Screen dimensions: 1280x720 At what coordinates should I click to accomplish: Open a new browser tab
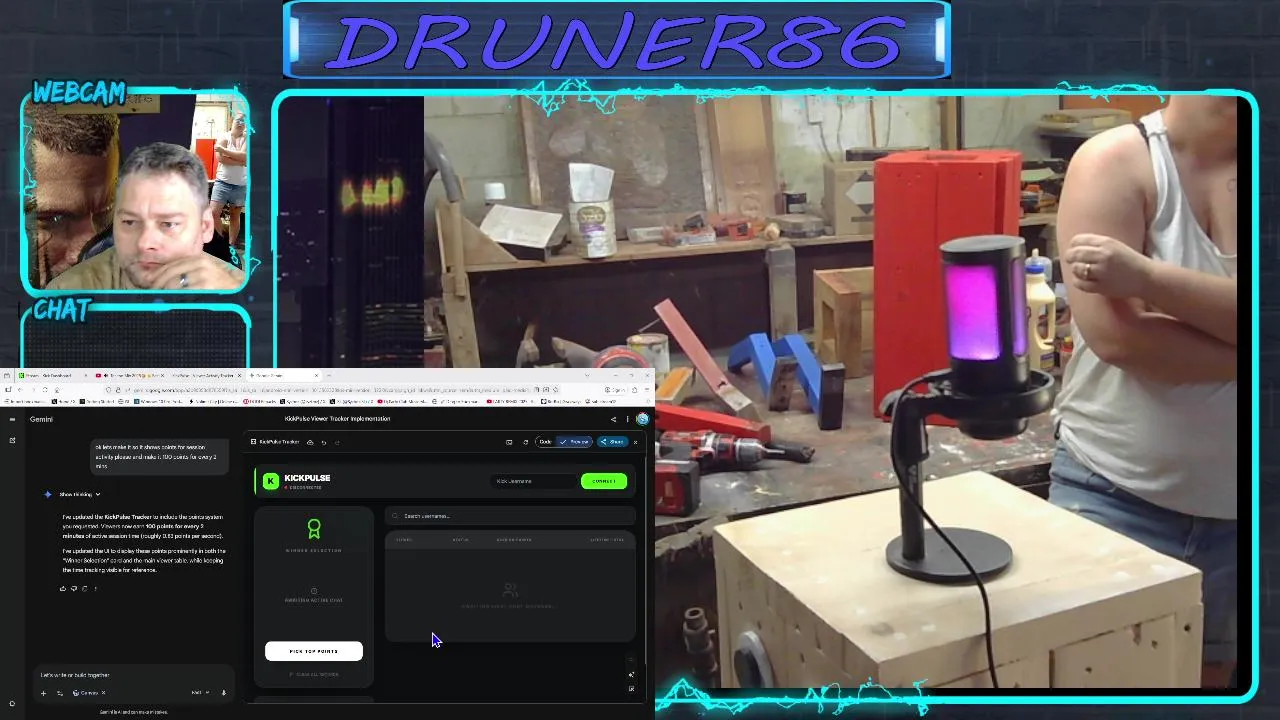click(329, 375)
